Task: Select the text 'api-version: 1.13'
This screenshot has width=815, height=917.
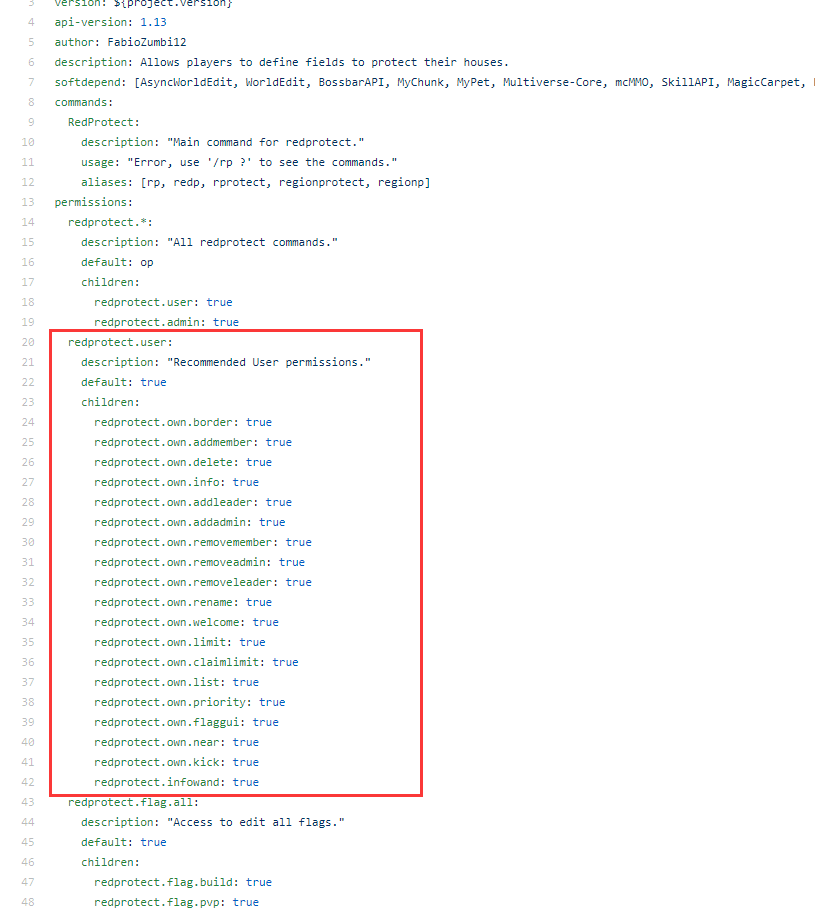Action: pyautogui.click(x=110, y=22)
